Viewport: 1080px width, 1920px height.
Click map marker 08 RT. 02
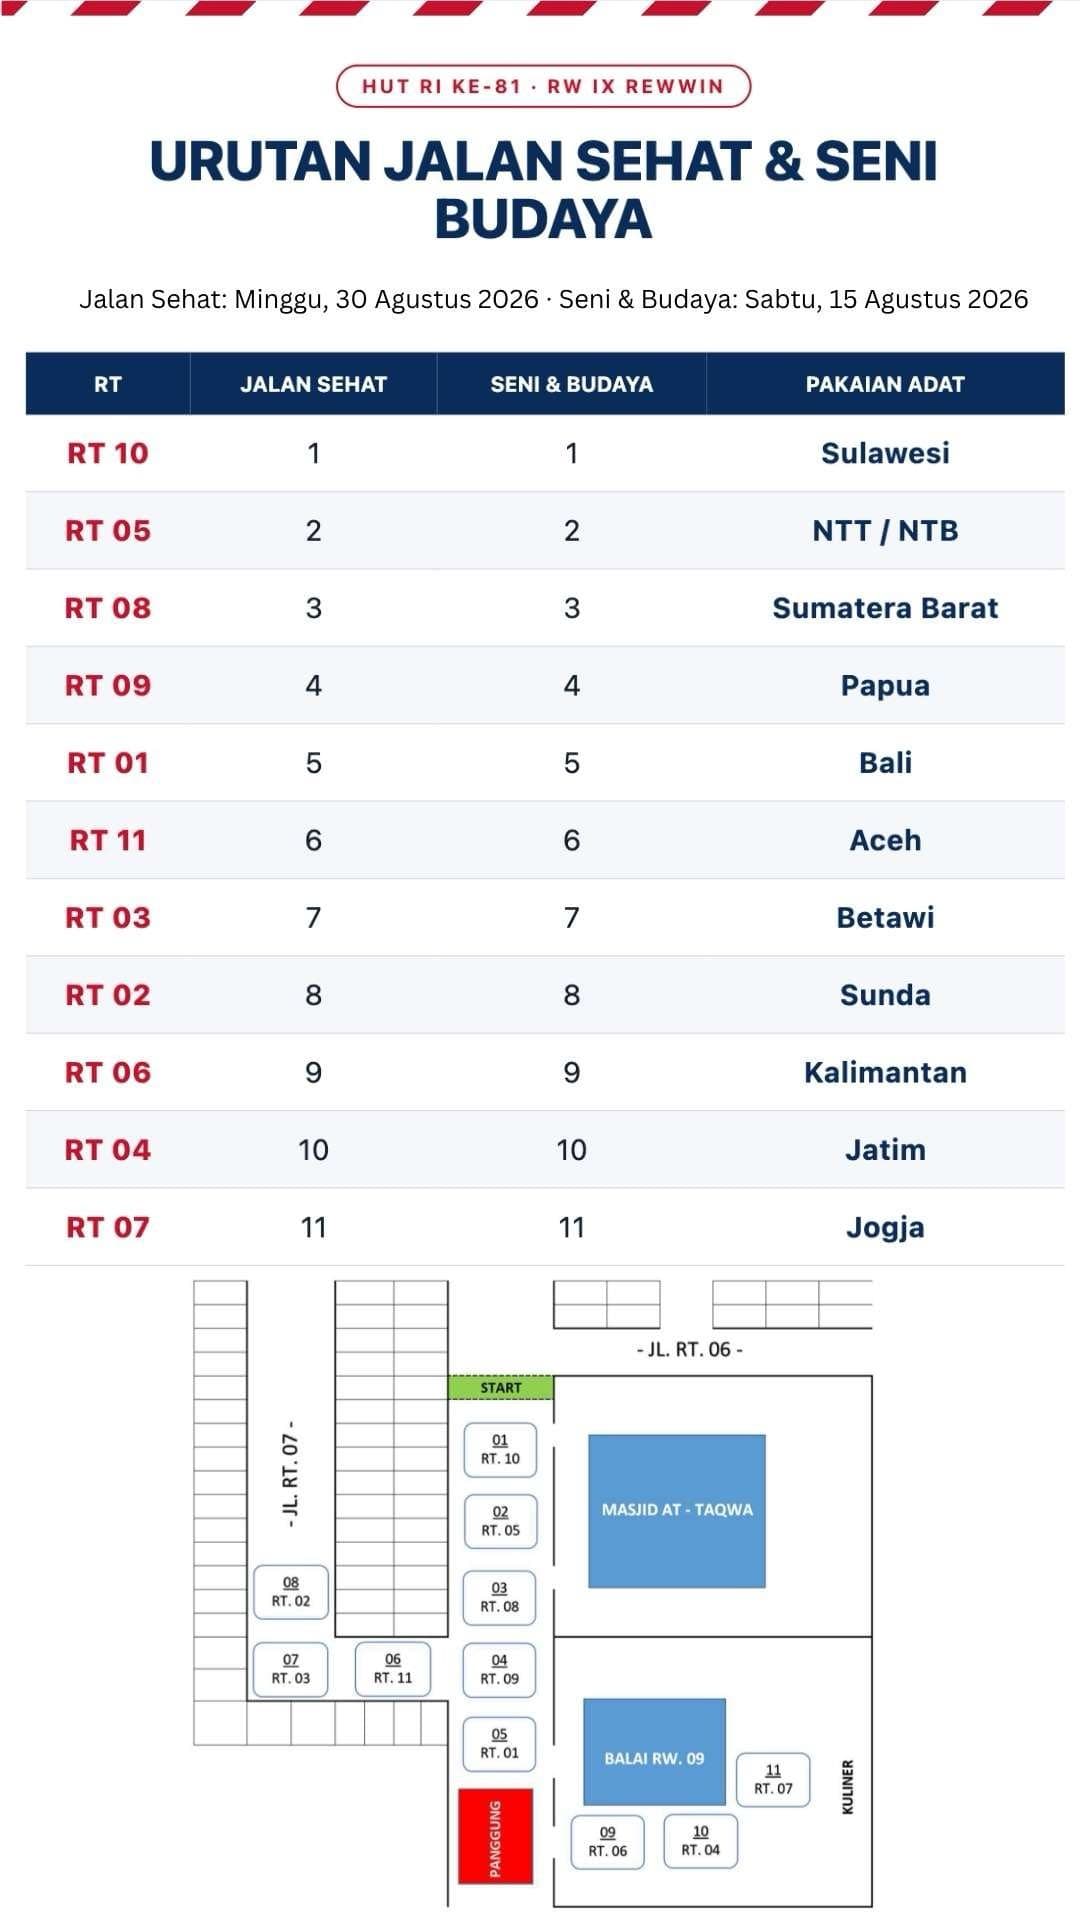coord(291,1592)
